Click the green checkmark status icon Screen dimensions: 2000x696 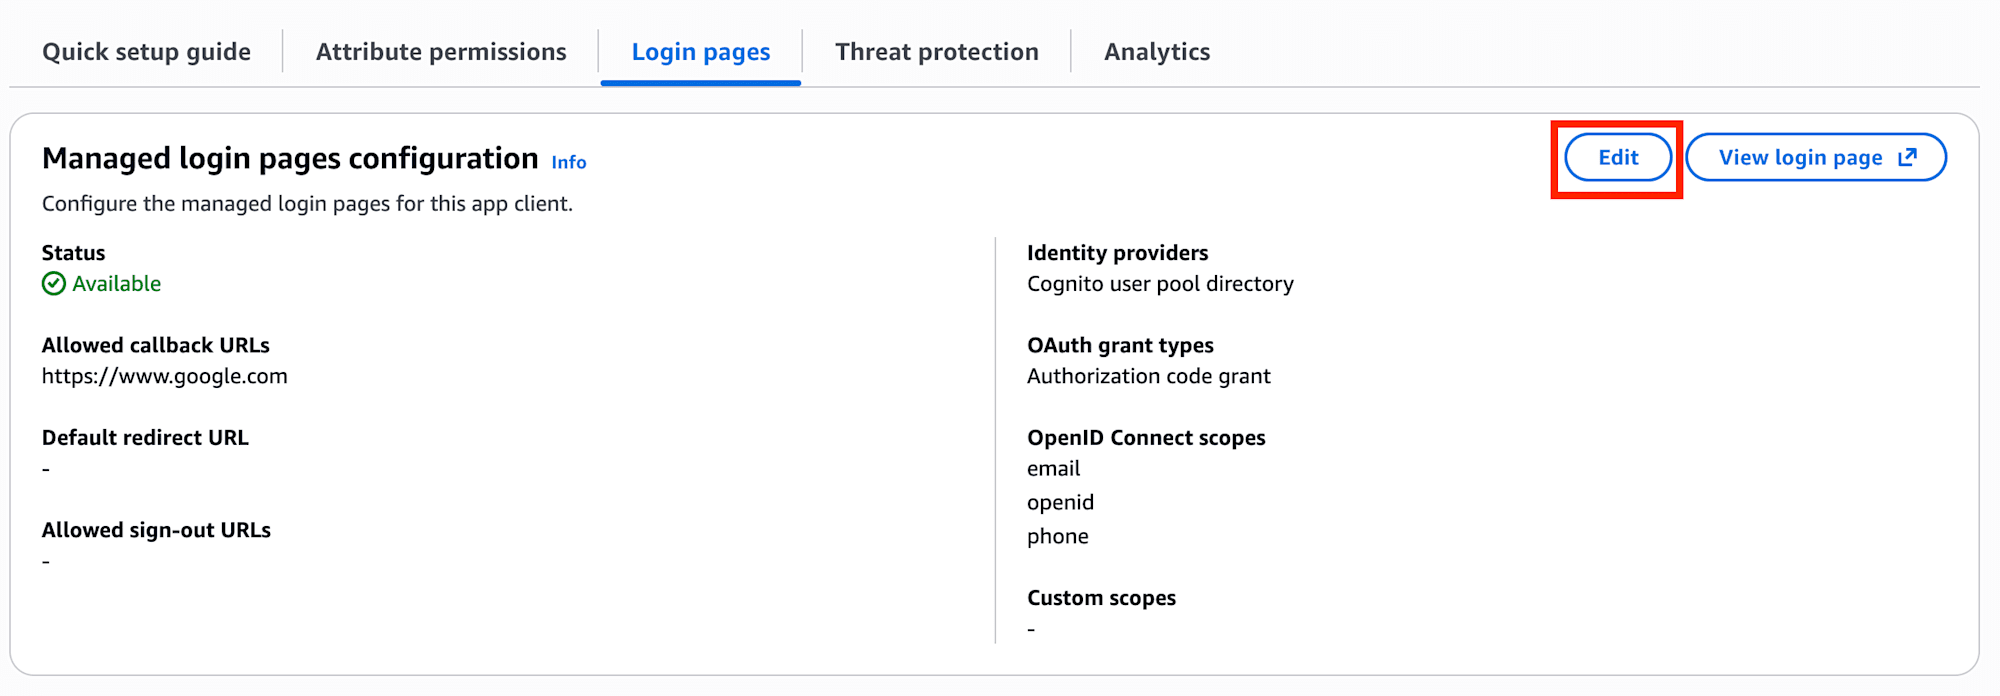[x=54, y=284]
